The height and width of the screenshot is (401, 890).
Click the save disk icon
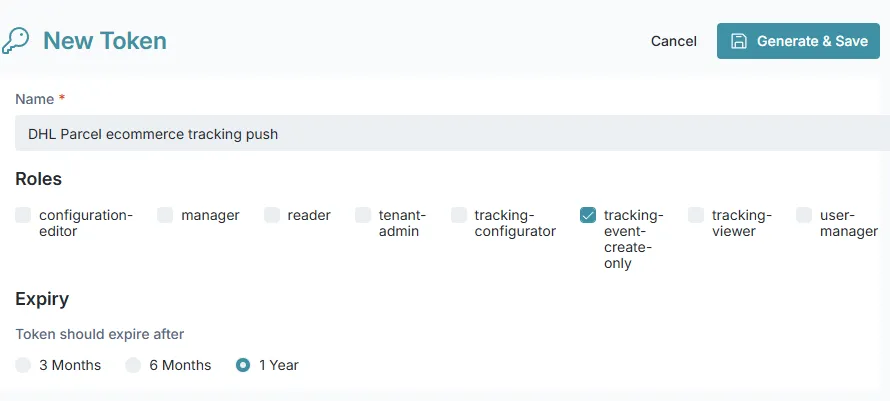coord(739,41)
